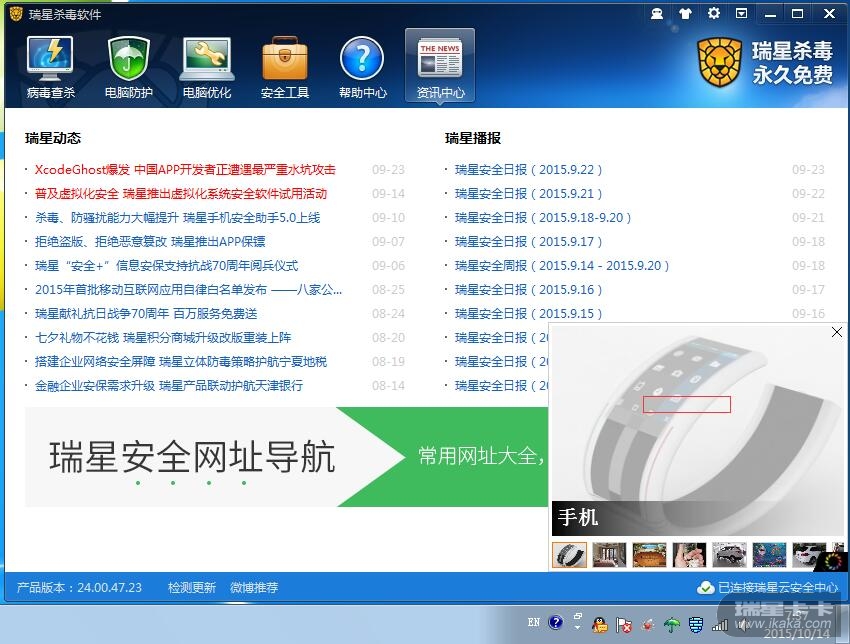850x644 pixels.
Task: Open 瑞星推出APP保镖 news item
Action: [150, 241]
